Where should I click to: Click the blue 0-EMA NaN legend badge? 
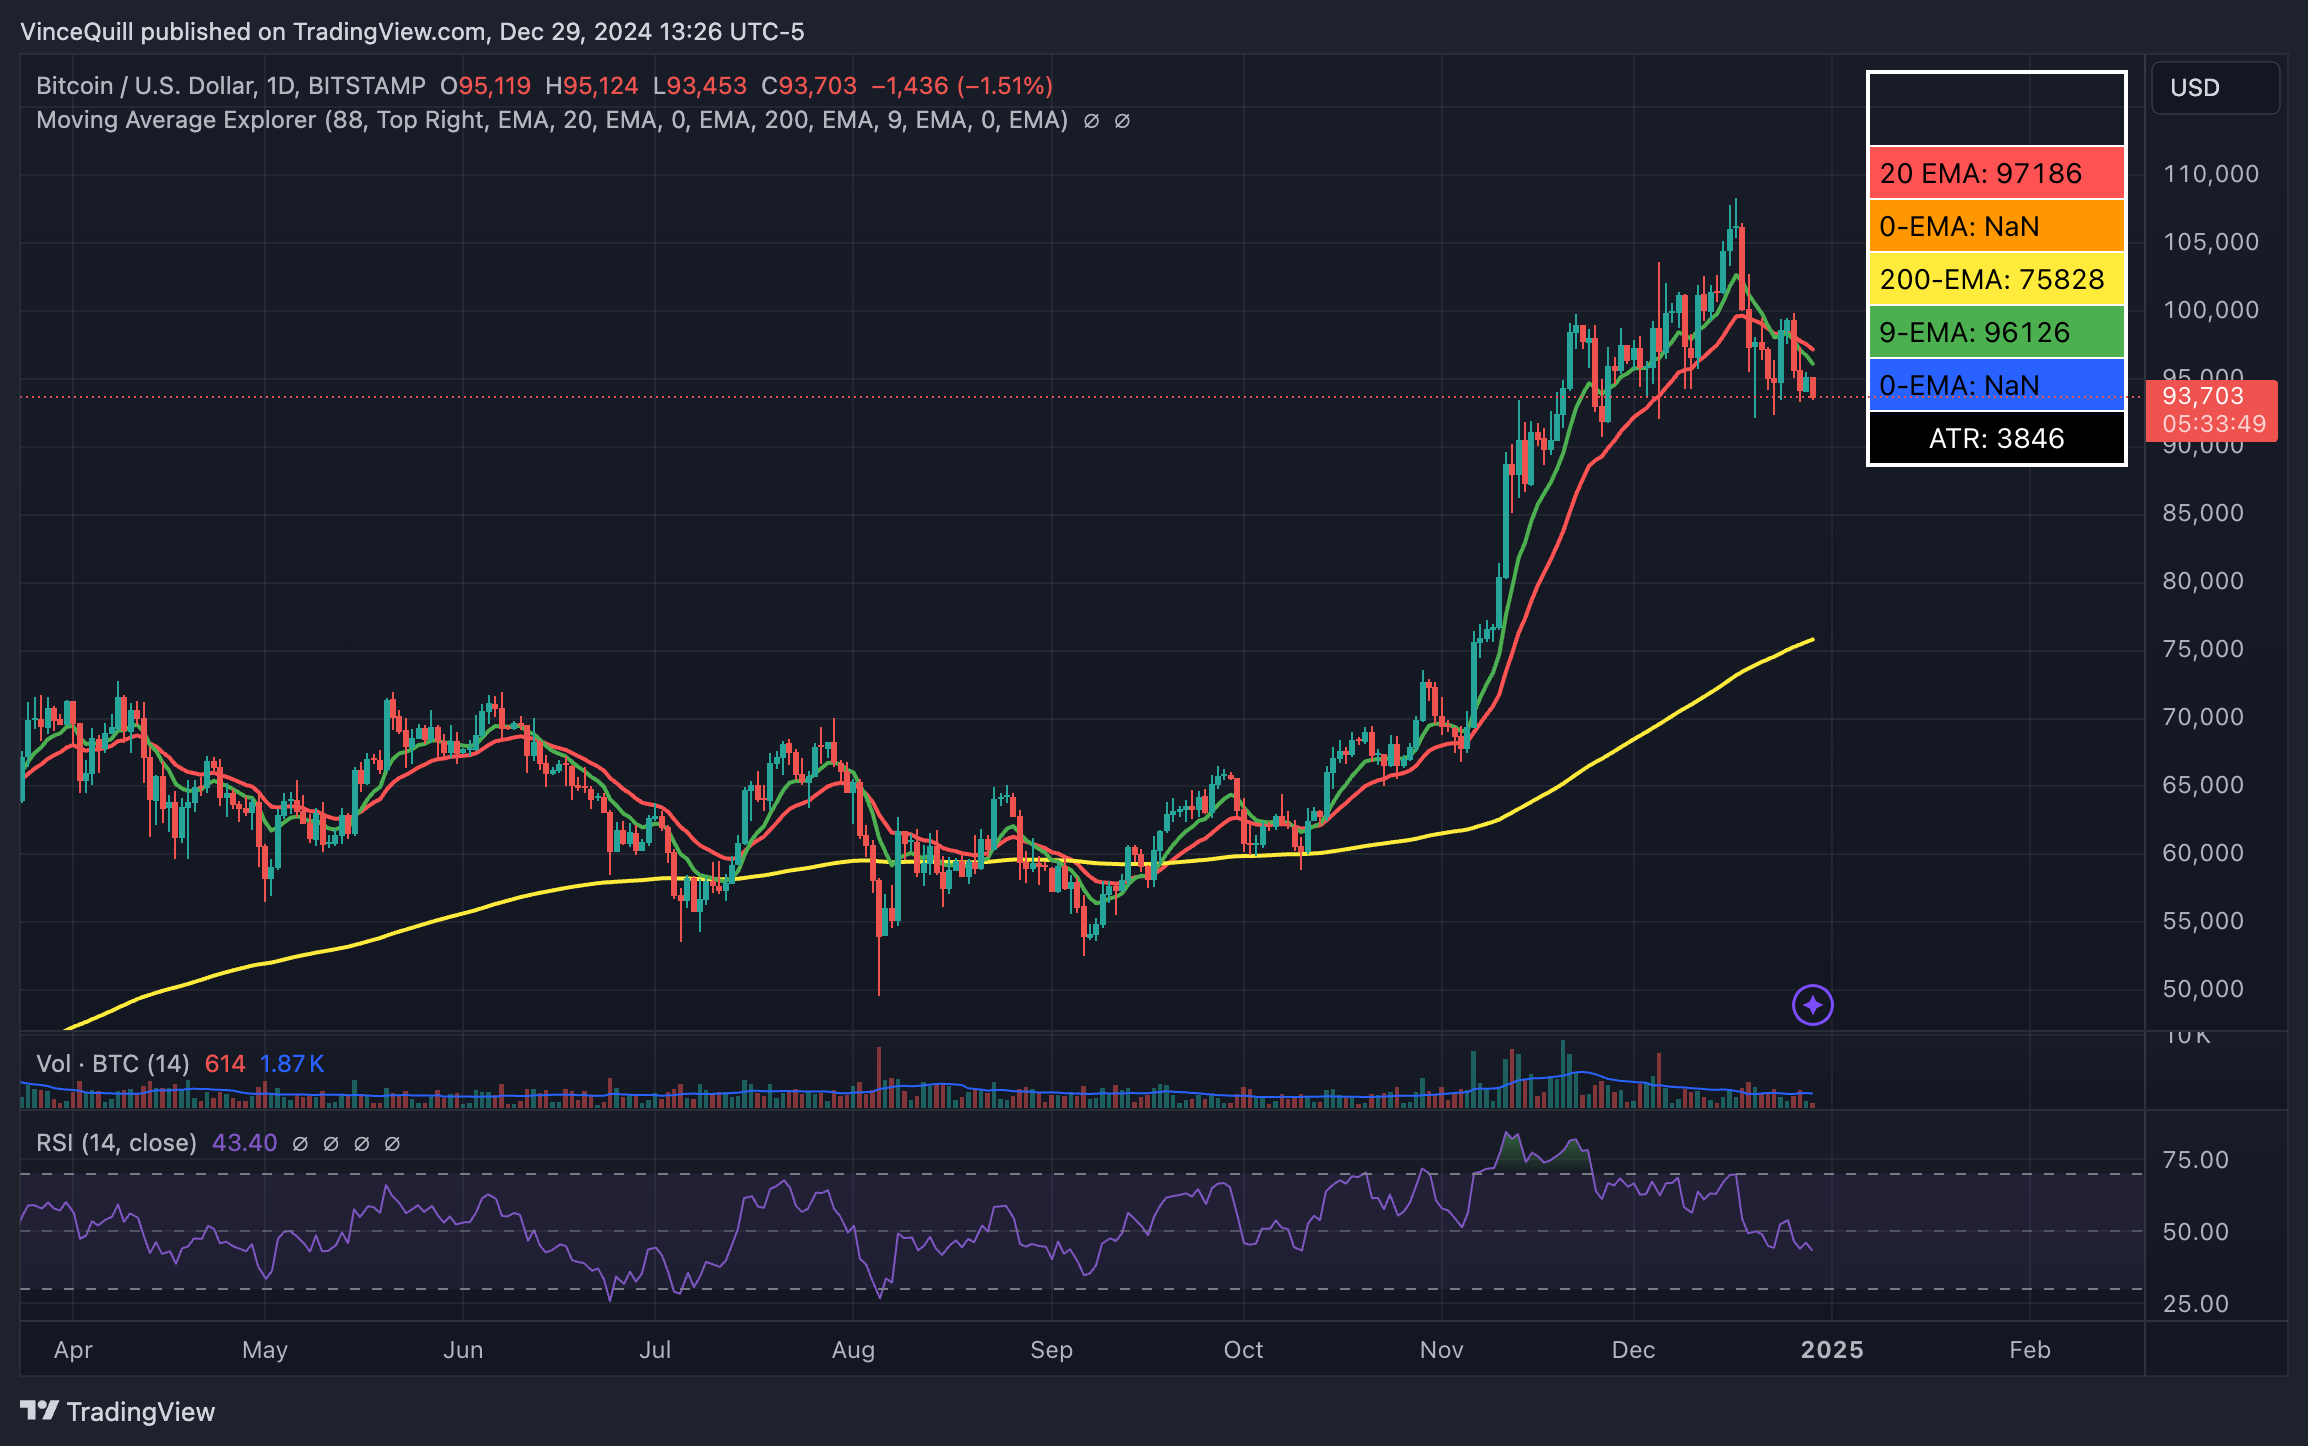(1995, 385)
